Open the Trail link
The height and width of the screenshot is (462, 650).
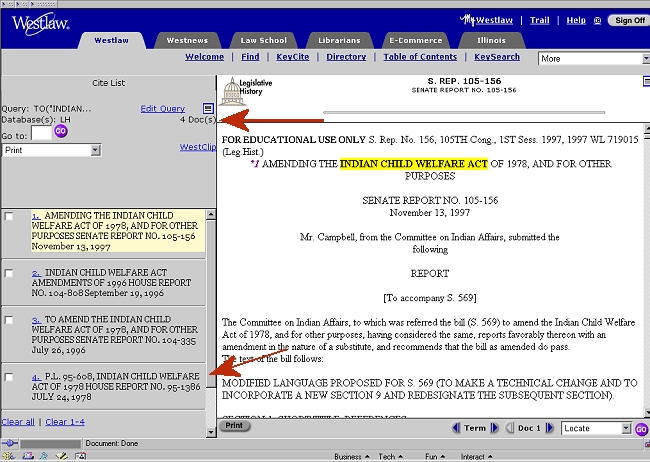click(x=539, y=20)
